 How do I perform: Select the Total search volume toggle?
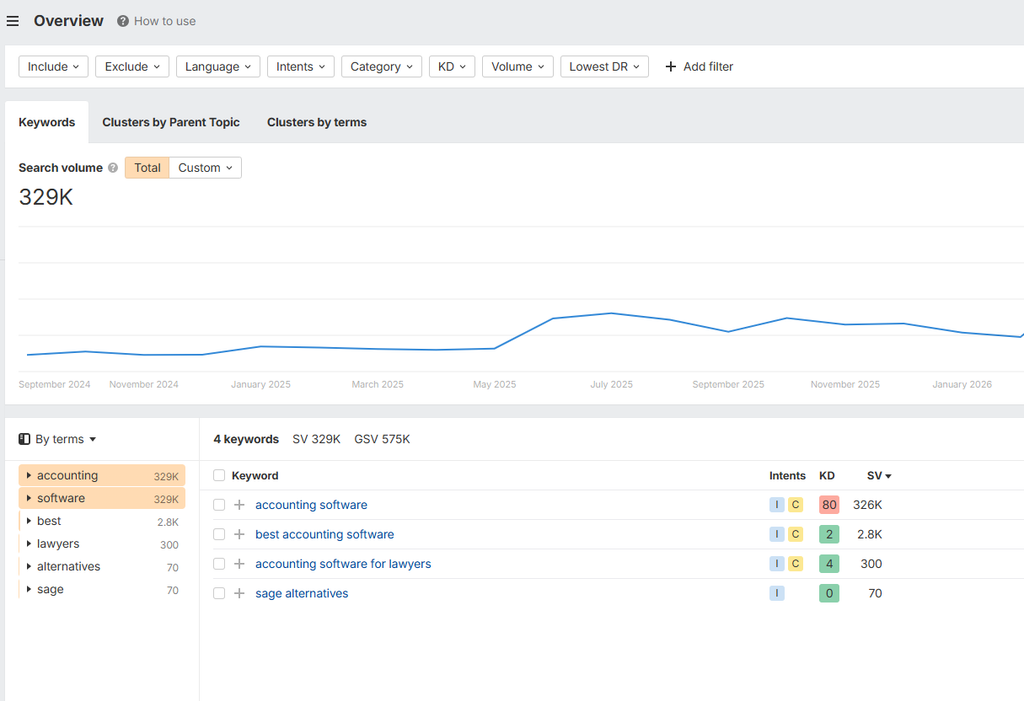click(147, 168)
